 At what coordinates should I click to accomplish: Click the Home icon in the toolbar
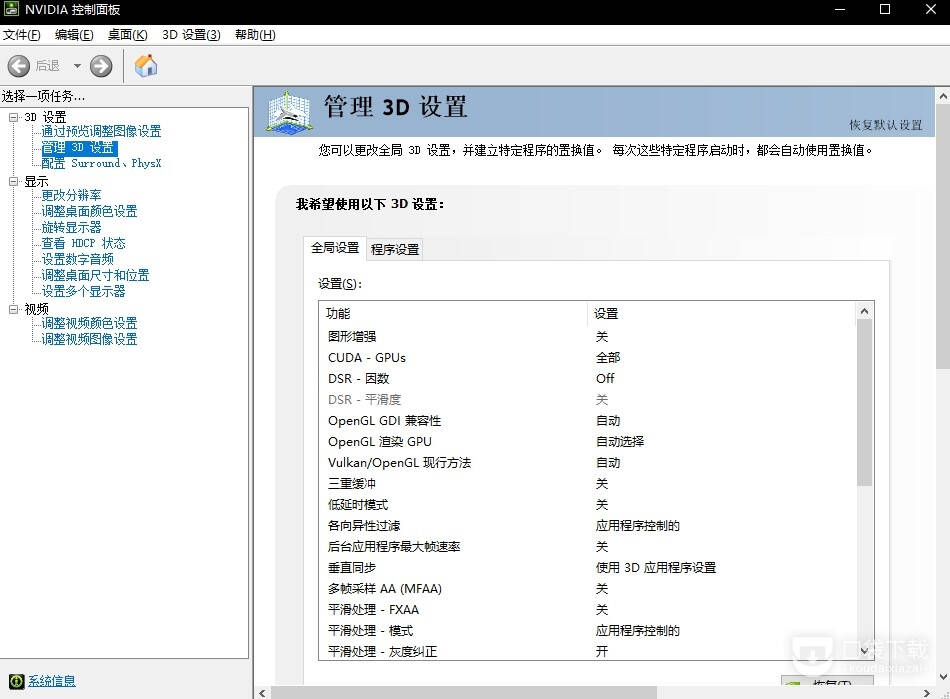(145, 66)
